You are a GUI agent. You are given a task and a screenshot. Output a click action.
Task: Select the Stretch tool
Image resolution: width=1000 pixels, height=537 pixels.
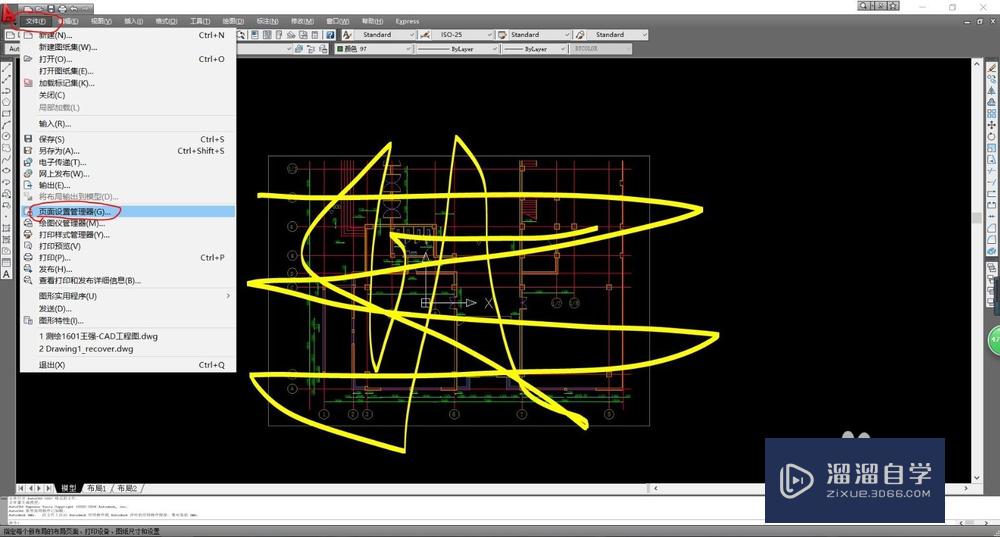coord(992,159)
